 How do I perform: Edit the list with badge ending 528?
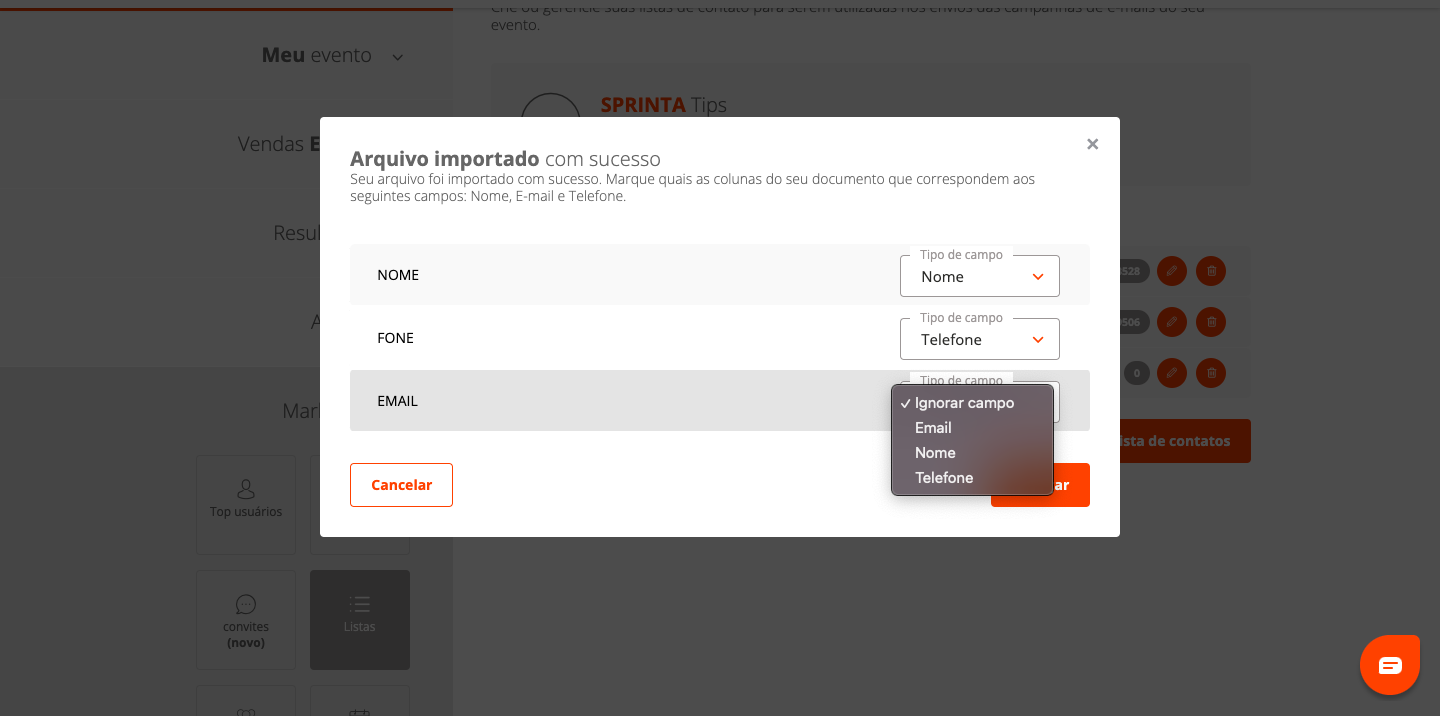point(1172,271)
